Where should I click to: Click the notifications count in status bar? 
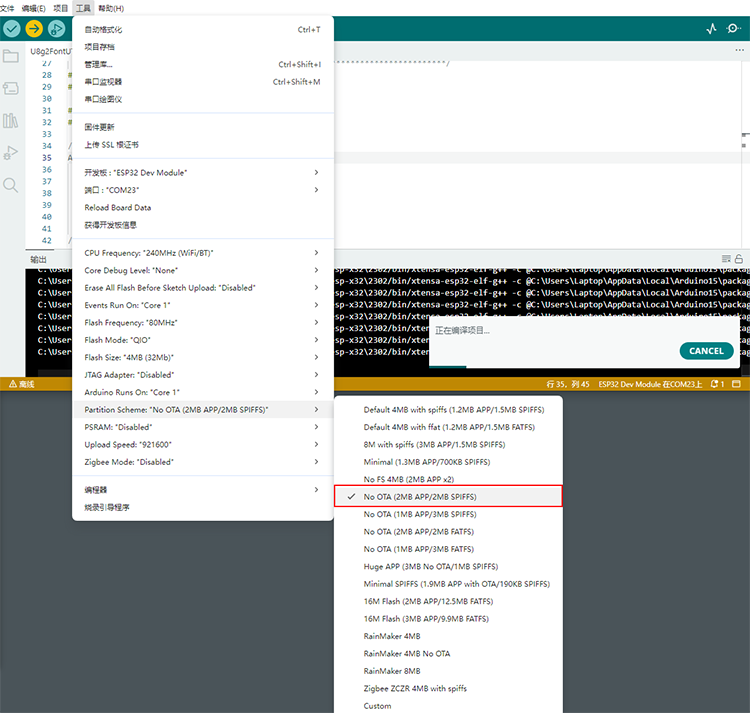(717, 384)
